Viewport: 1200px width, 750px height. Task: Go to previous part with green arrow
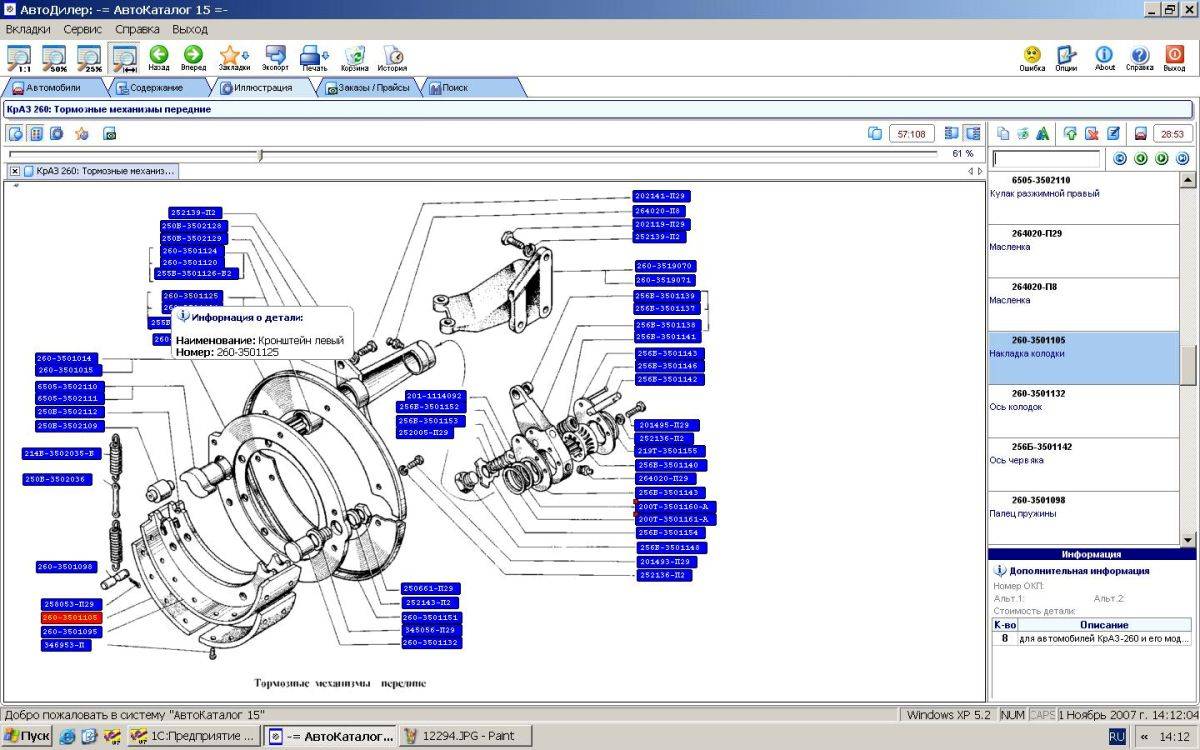[1141, 158]
